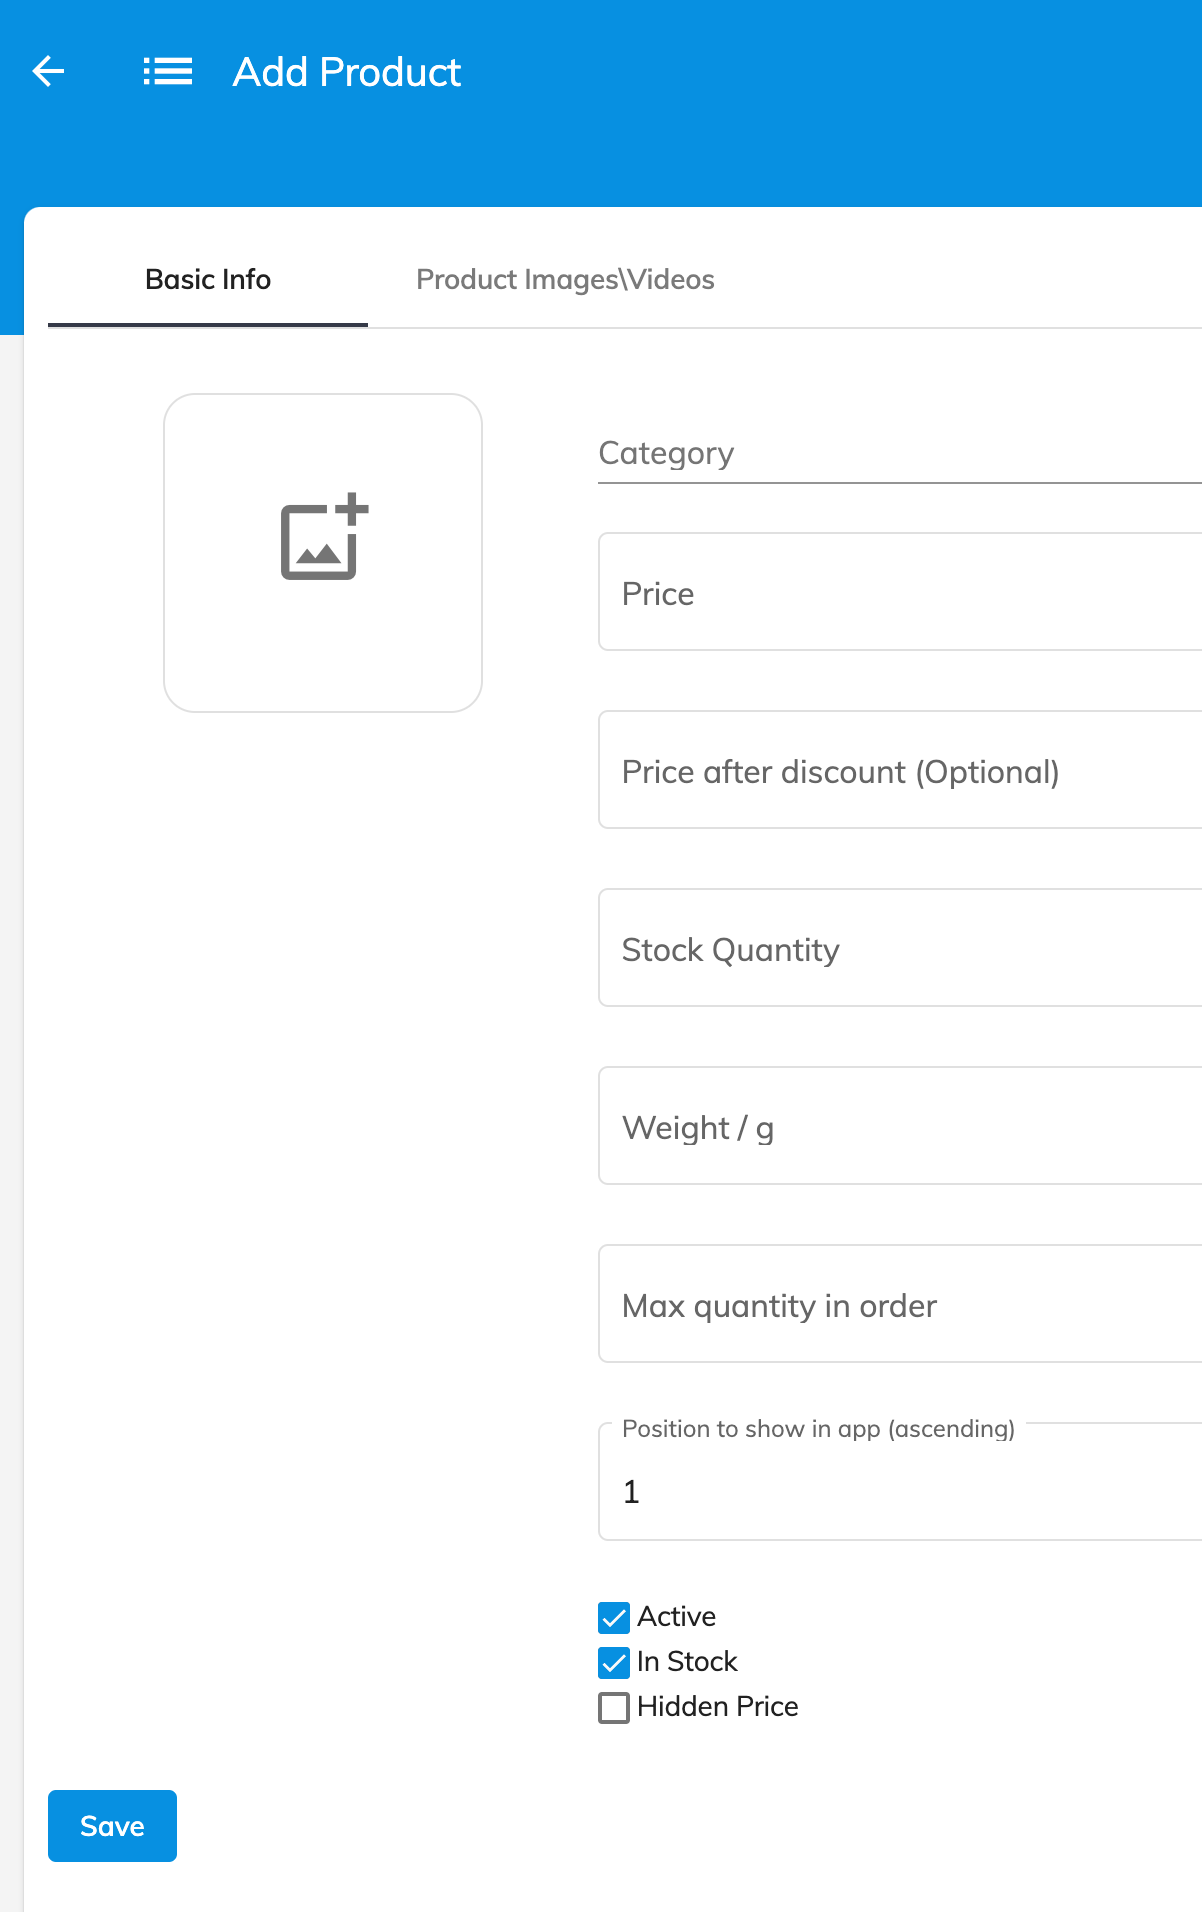Switch to the Basic Info tab
The image size is (1202, 1912).
click(208, 279)
